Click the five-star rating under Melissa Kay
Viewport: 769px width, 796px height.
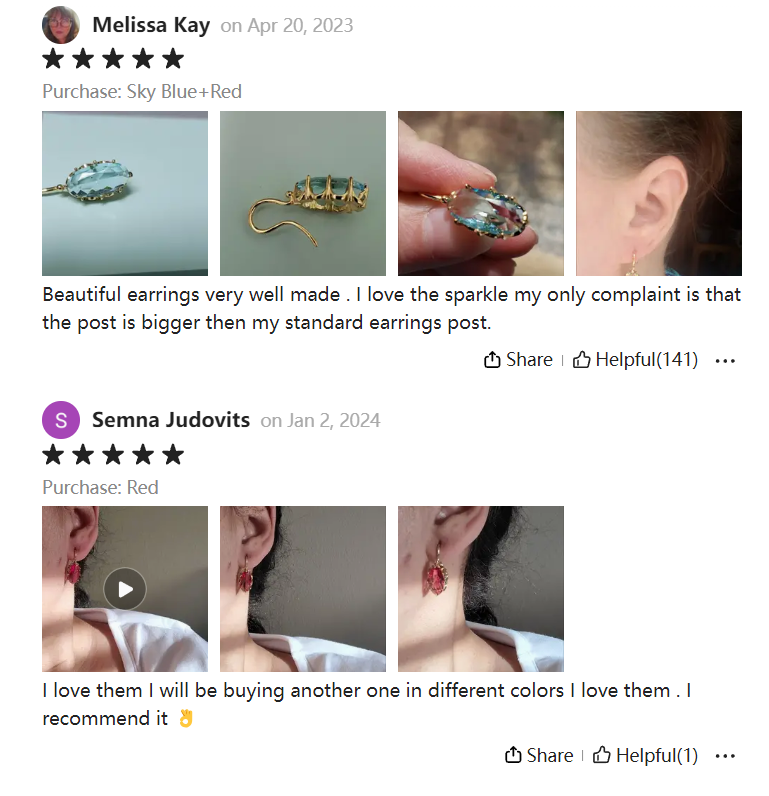[x=113, y=58]
